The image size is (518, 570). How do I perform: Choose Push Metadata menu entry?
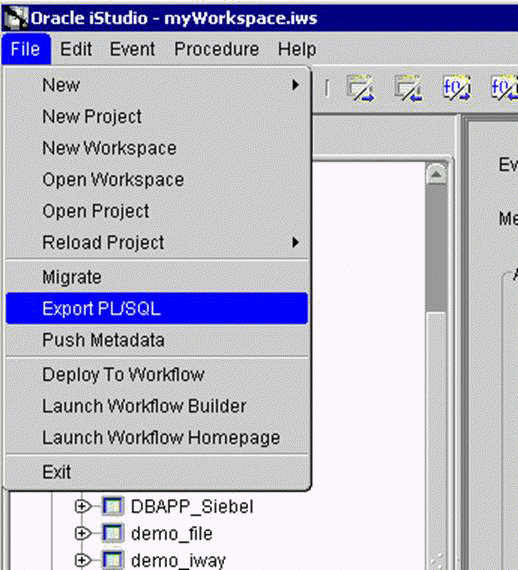click(x=157, y=340)
